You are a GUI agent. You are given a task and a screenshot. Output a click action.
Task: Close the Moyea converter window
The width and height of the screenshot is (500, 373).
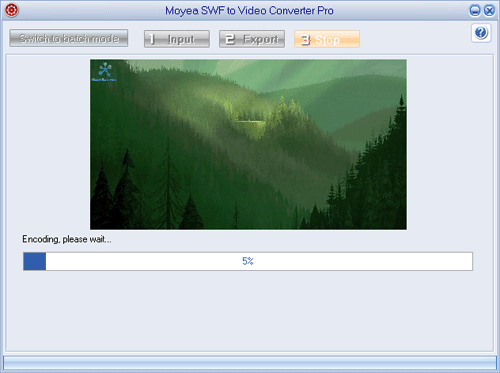coord(489,11)
